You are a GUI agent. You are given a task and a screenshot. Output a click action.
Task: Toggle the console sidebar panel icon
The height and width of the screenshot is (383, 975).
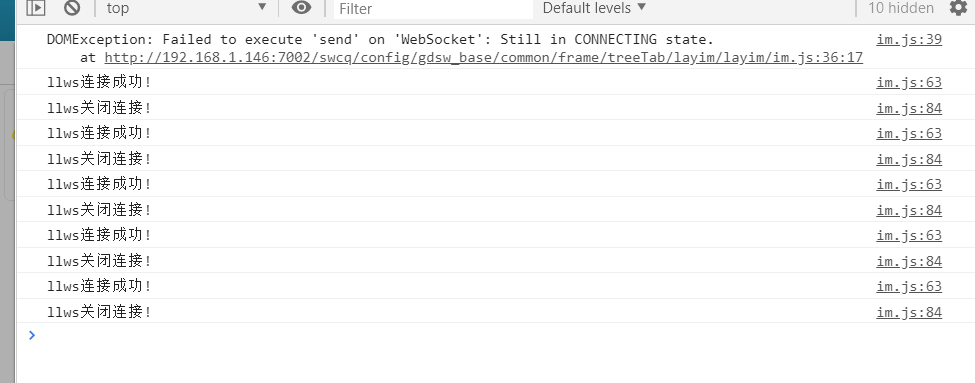(37, 8)
